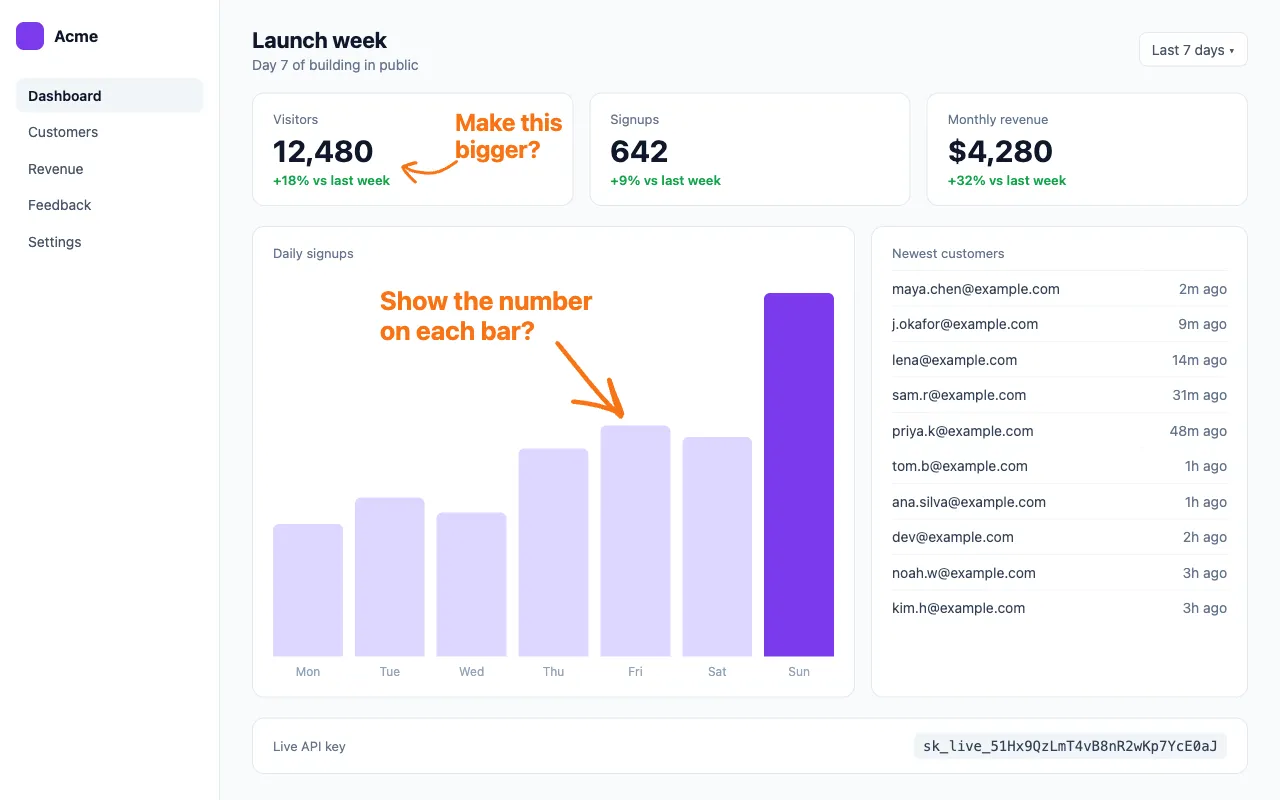Select the Mon bar in the signups chart
The image size is (1280, 800).
point(308,590)
